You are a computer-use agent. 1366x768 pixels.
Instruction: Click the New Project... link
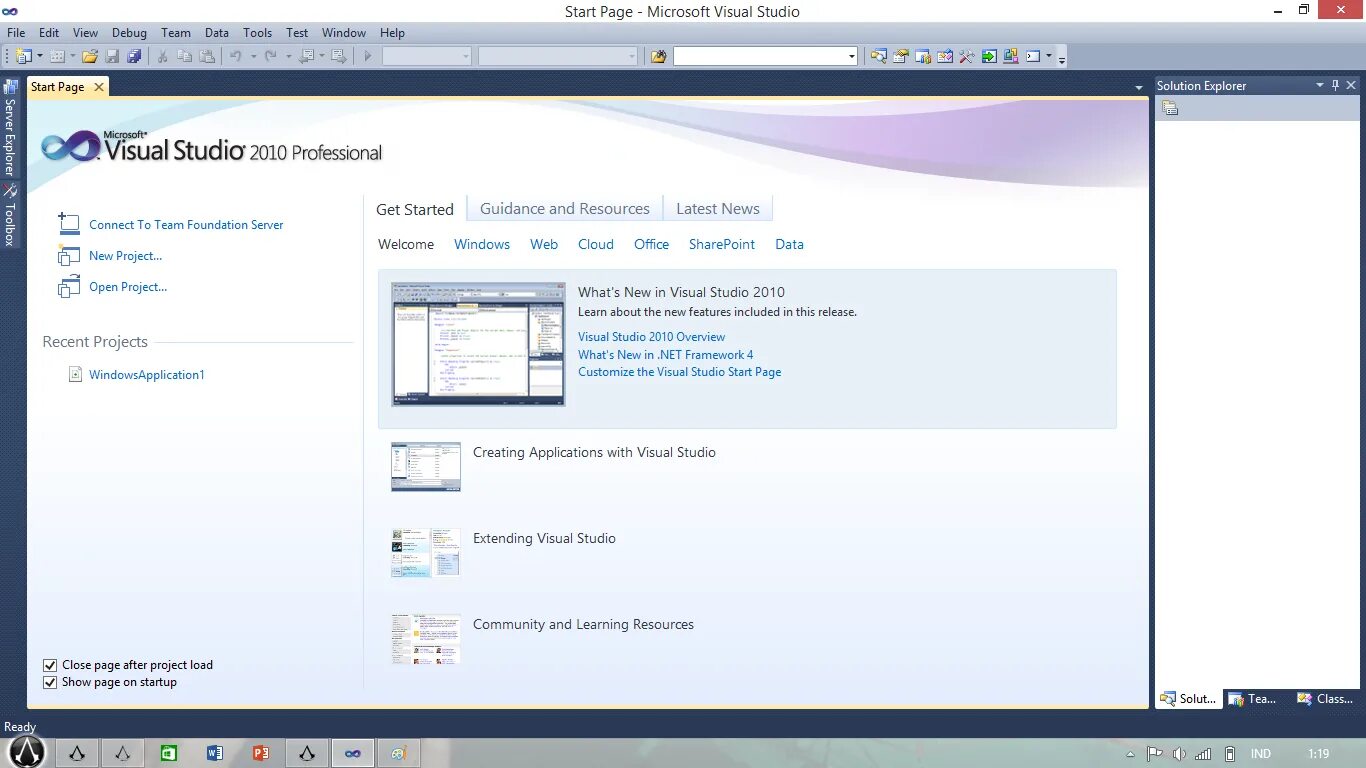coord(125,256)
